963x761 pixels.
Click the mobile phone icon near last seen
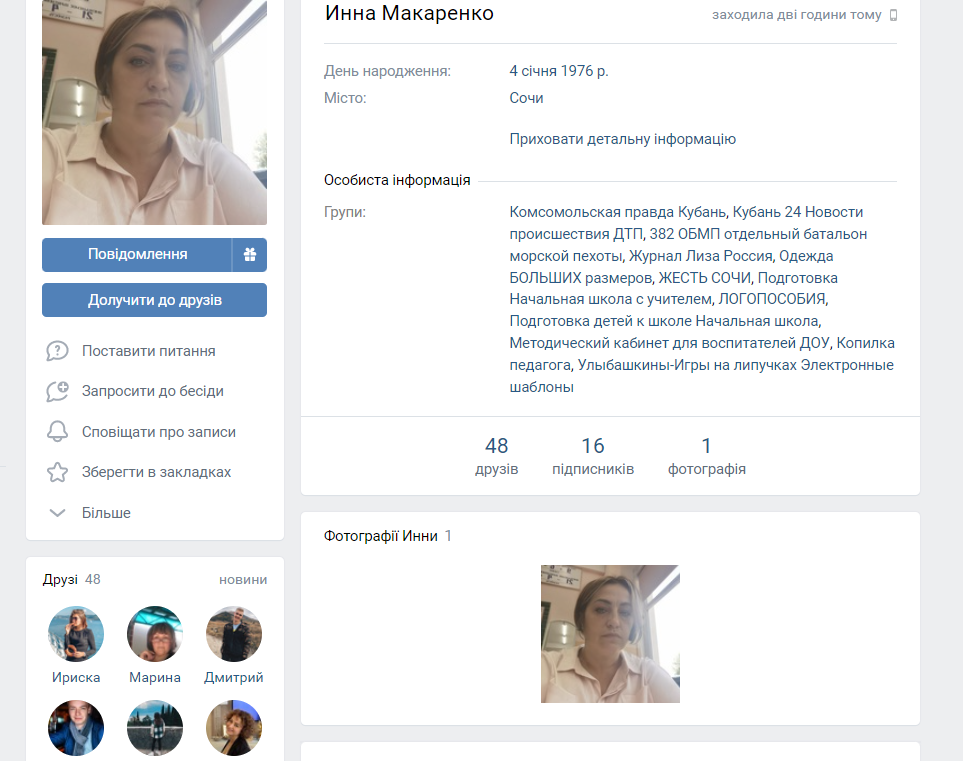coord(893,15)
